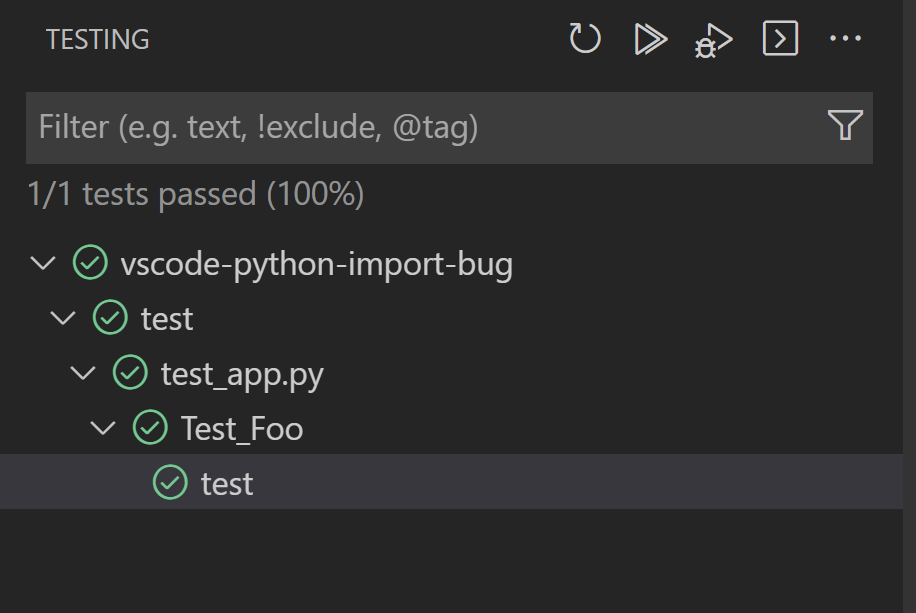Collapse the Test_Foo class node
916x613 pixels.
(103, 428)
